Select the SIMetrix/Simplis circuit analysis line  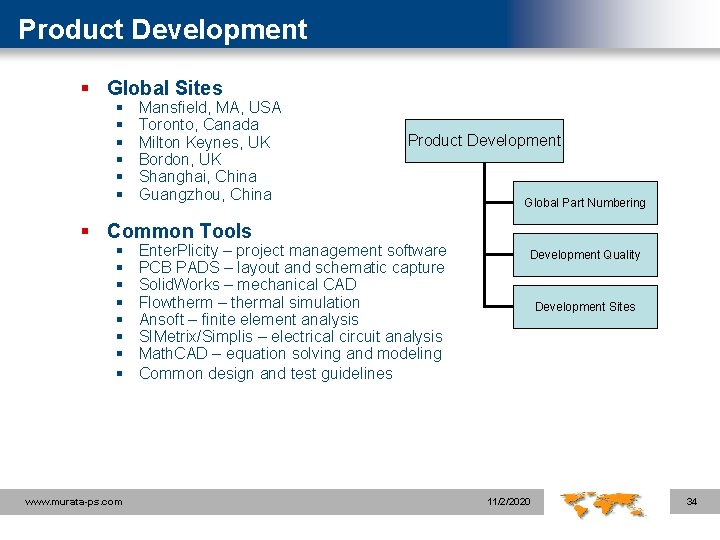point(291,336)
